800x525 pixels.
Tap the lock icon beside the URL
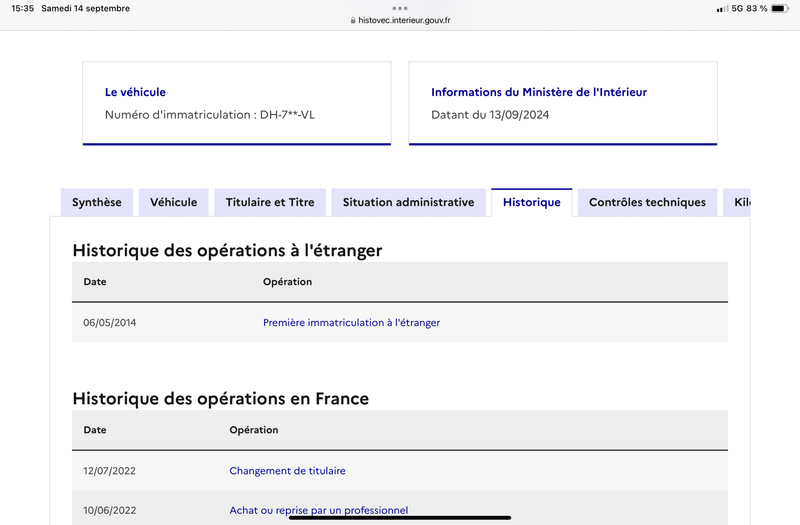pos(353,20)
